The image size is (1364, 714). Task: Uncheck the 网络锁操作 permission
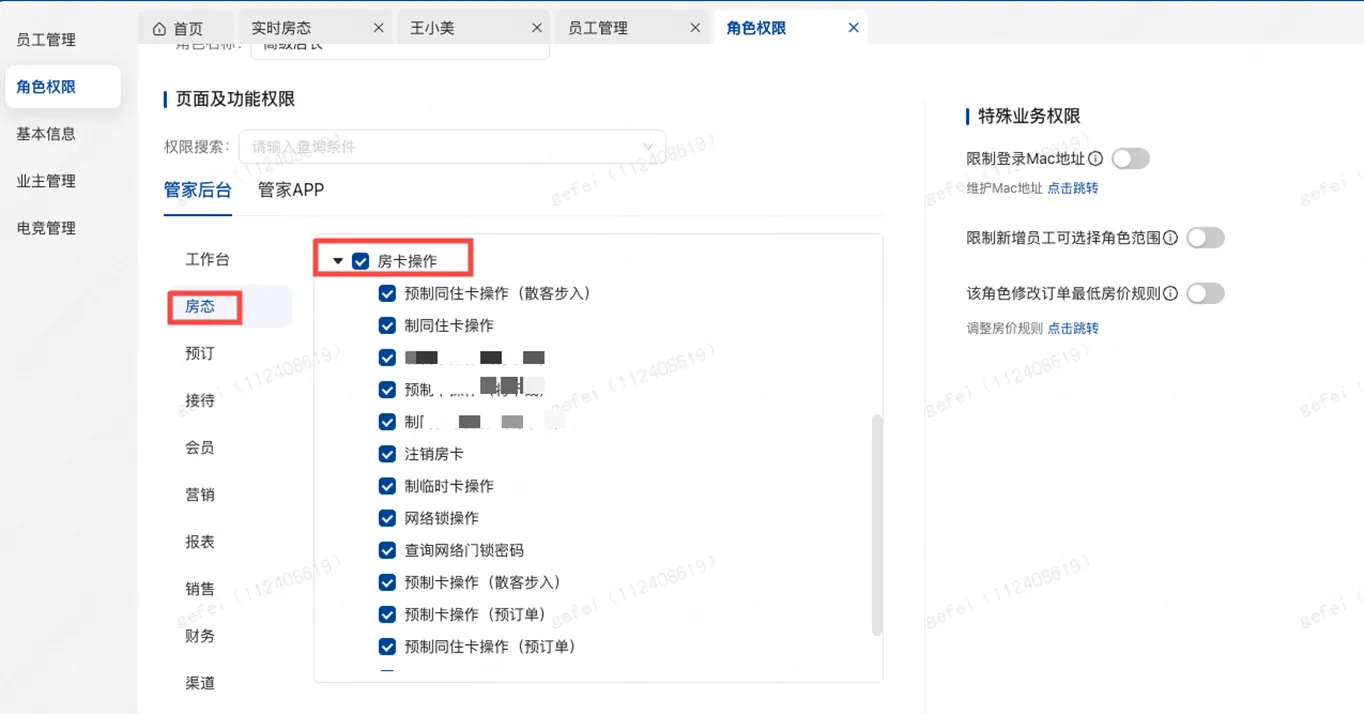[387, 518]
